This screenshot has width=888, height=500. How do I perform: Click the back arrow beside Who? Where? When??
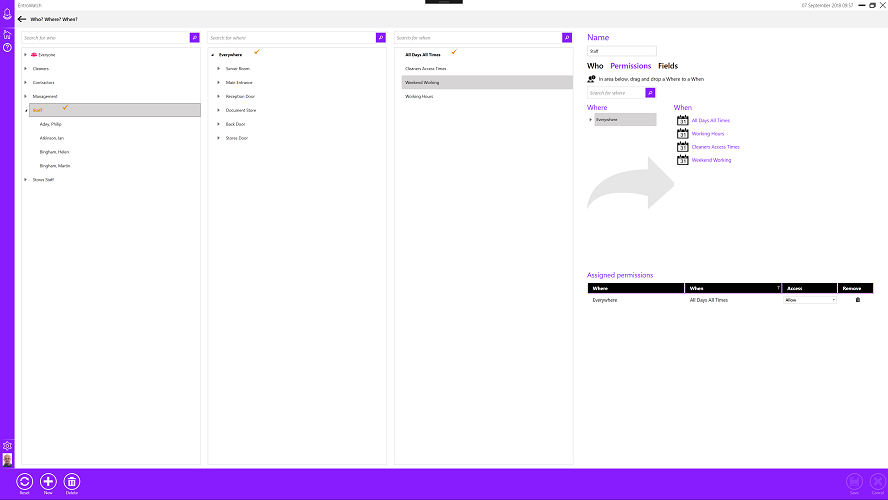click(22, 19)
